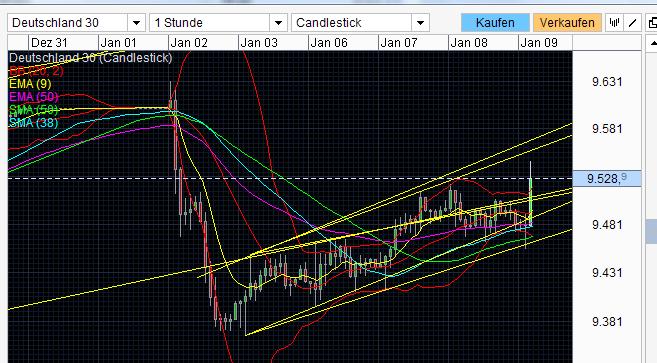The width and height of the screenshot is (657, 363).
Task: Click the Jan 08 date header
Action: coord(469,43)
